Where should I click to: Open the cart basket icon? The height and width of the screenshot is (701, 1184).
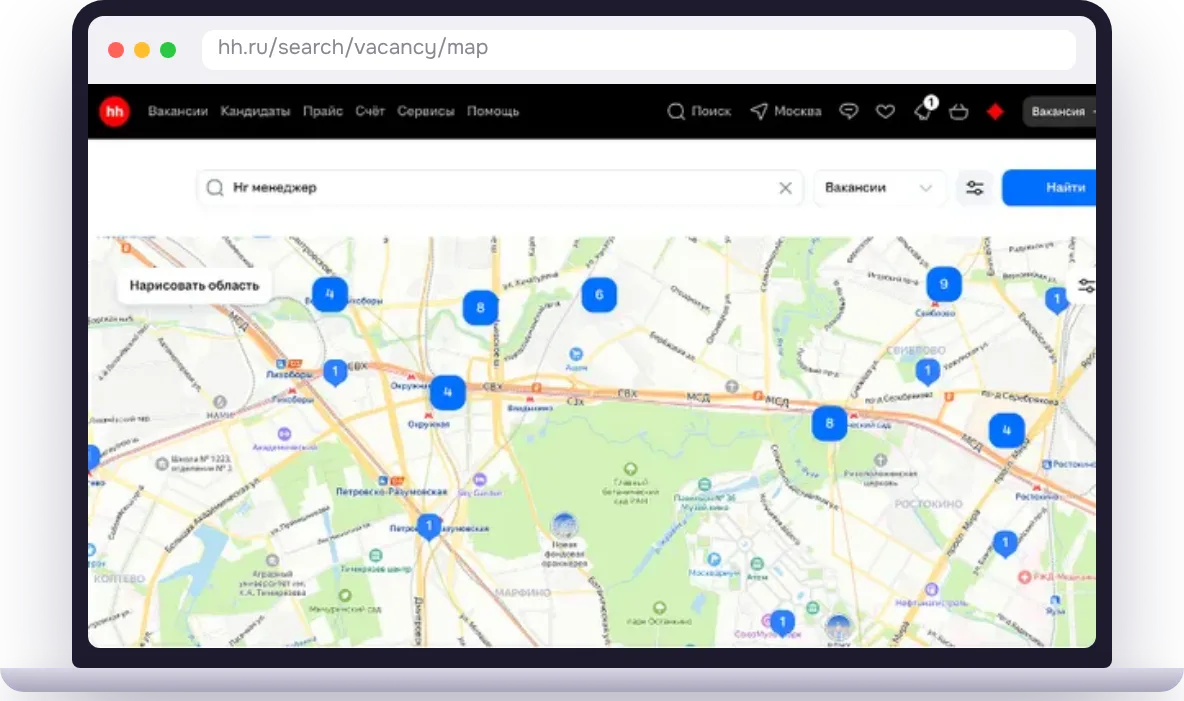tap(958, 112)
